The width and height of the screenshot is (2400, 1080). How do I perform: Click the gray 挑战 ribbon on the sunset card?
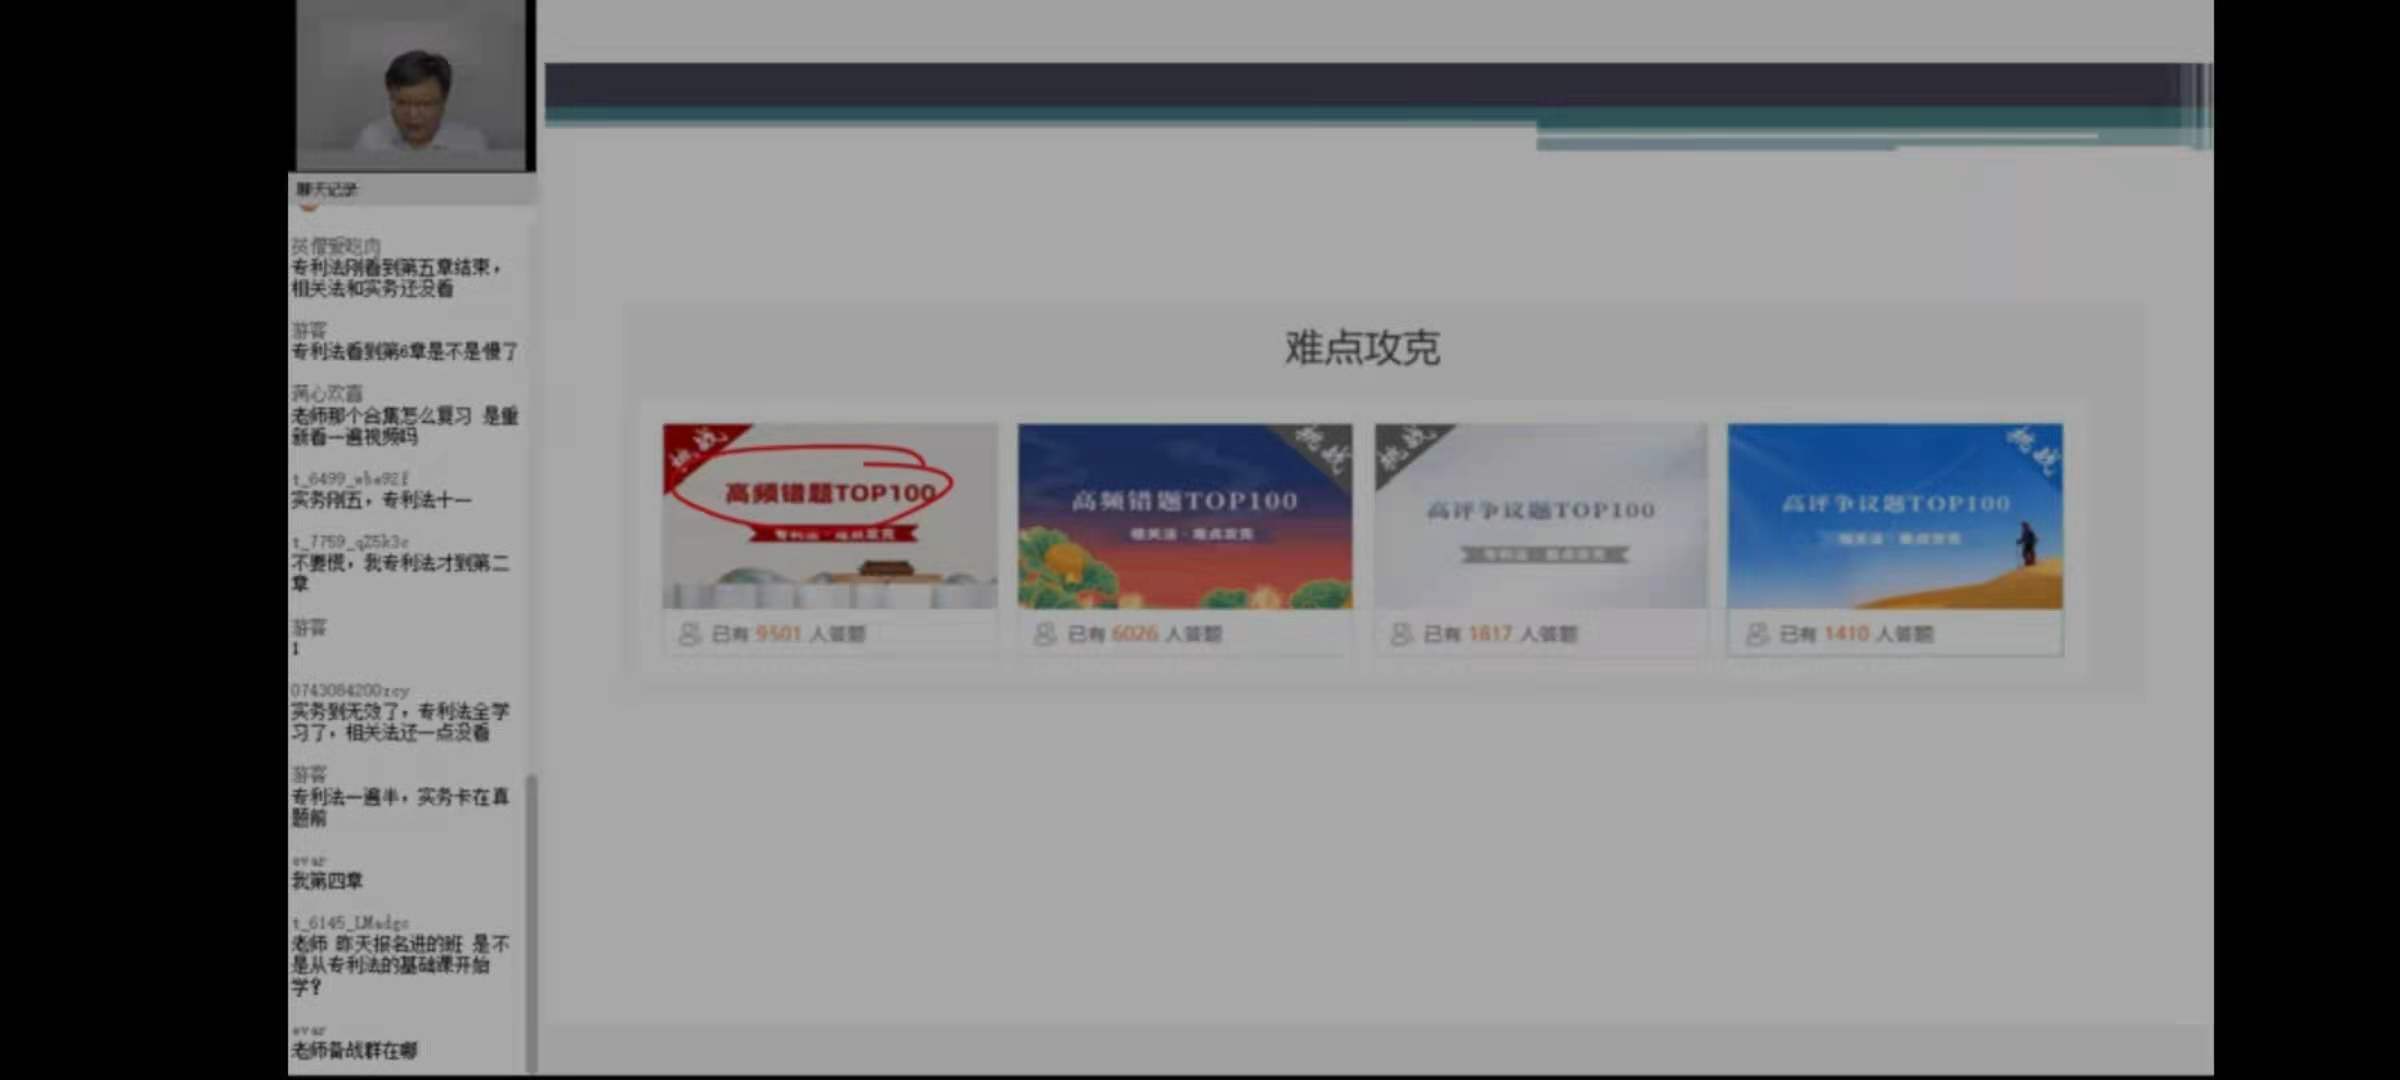1322,449
